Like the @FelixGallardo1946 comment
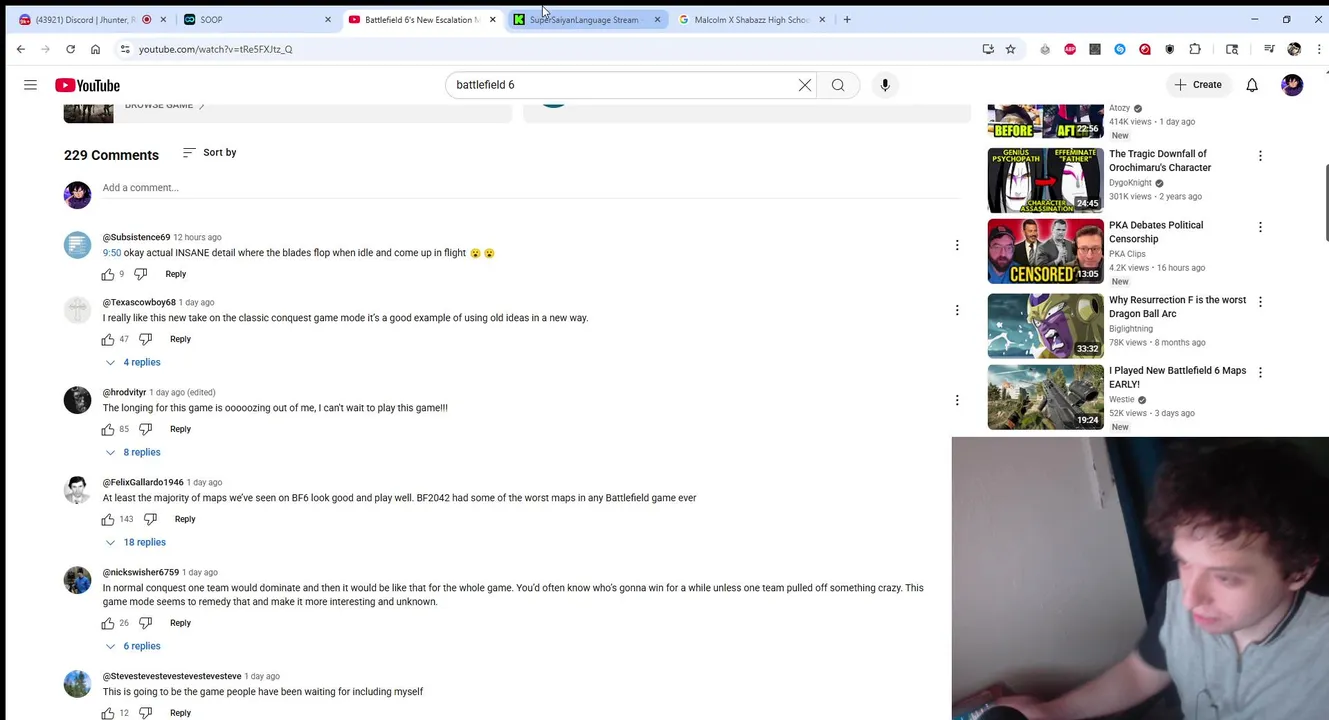Screen dimensions: 1329x720 point(108,519)
